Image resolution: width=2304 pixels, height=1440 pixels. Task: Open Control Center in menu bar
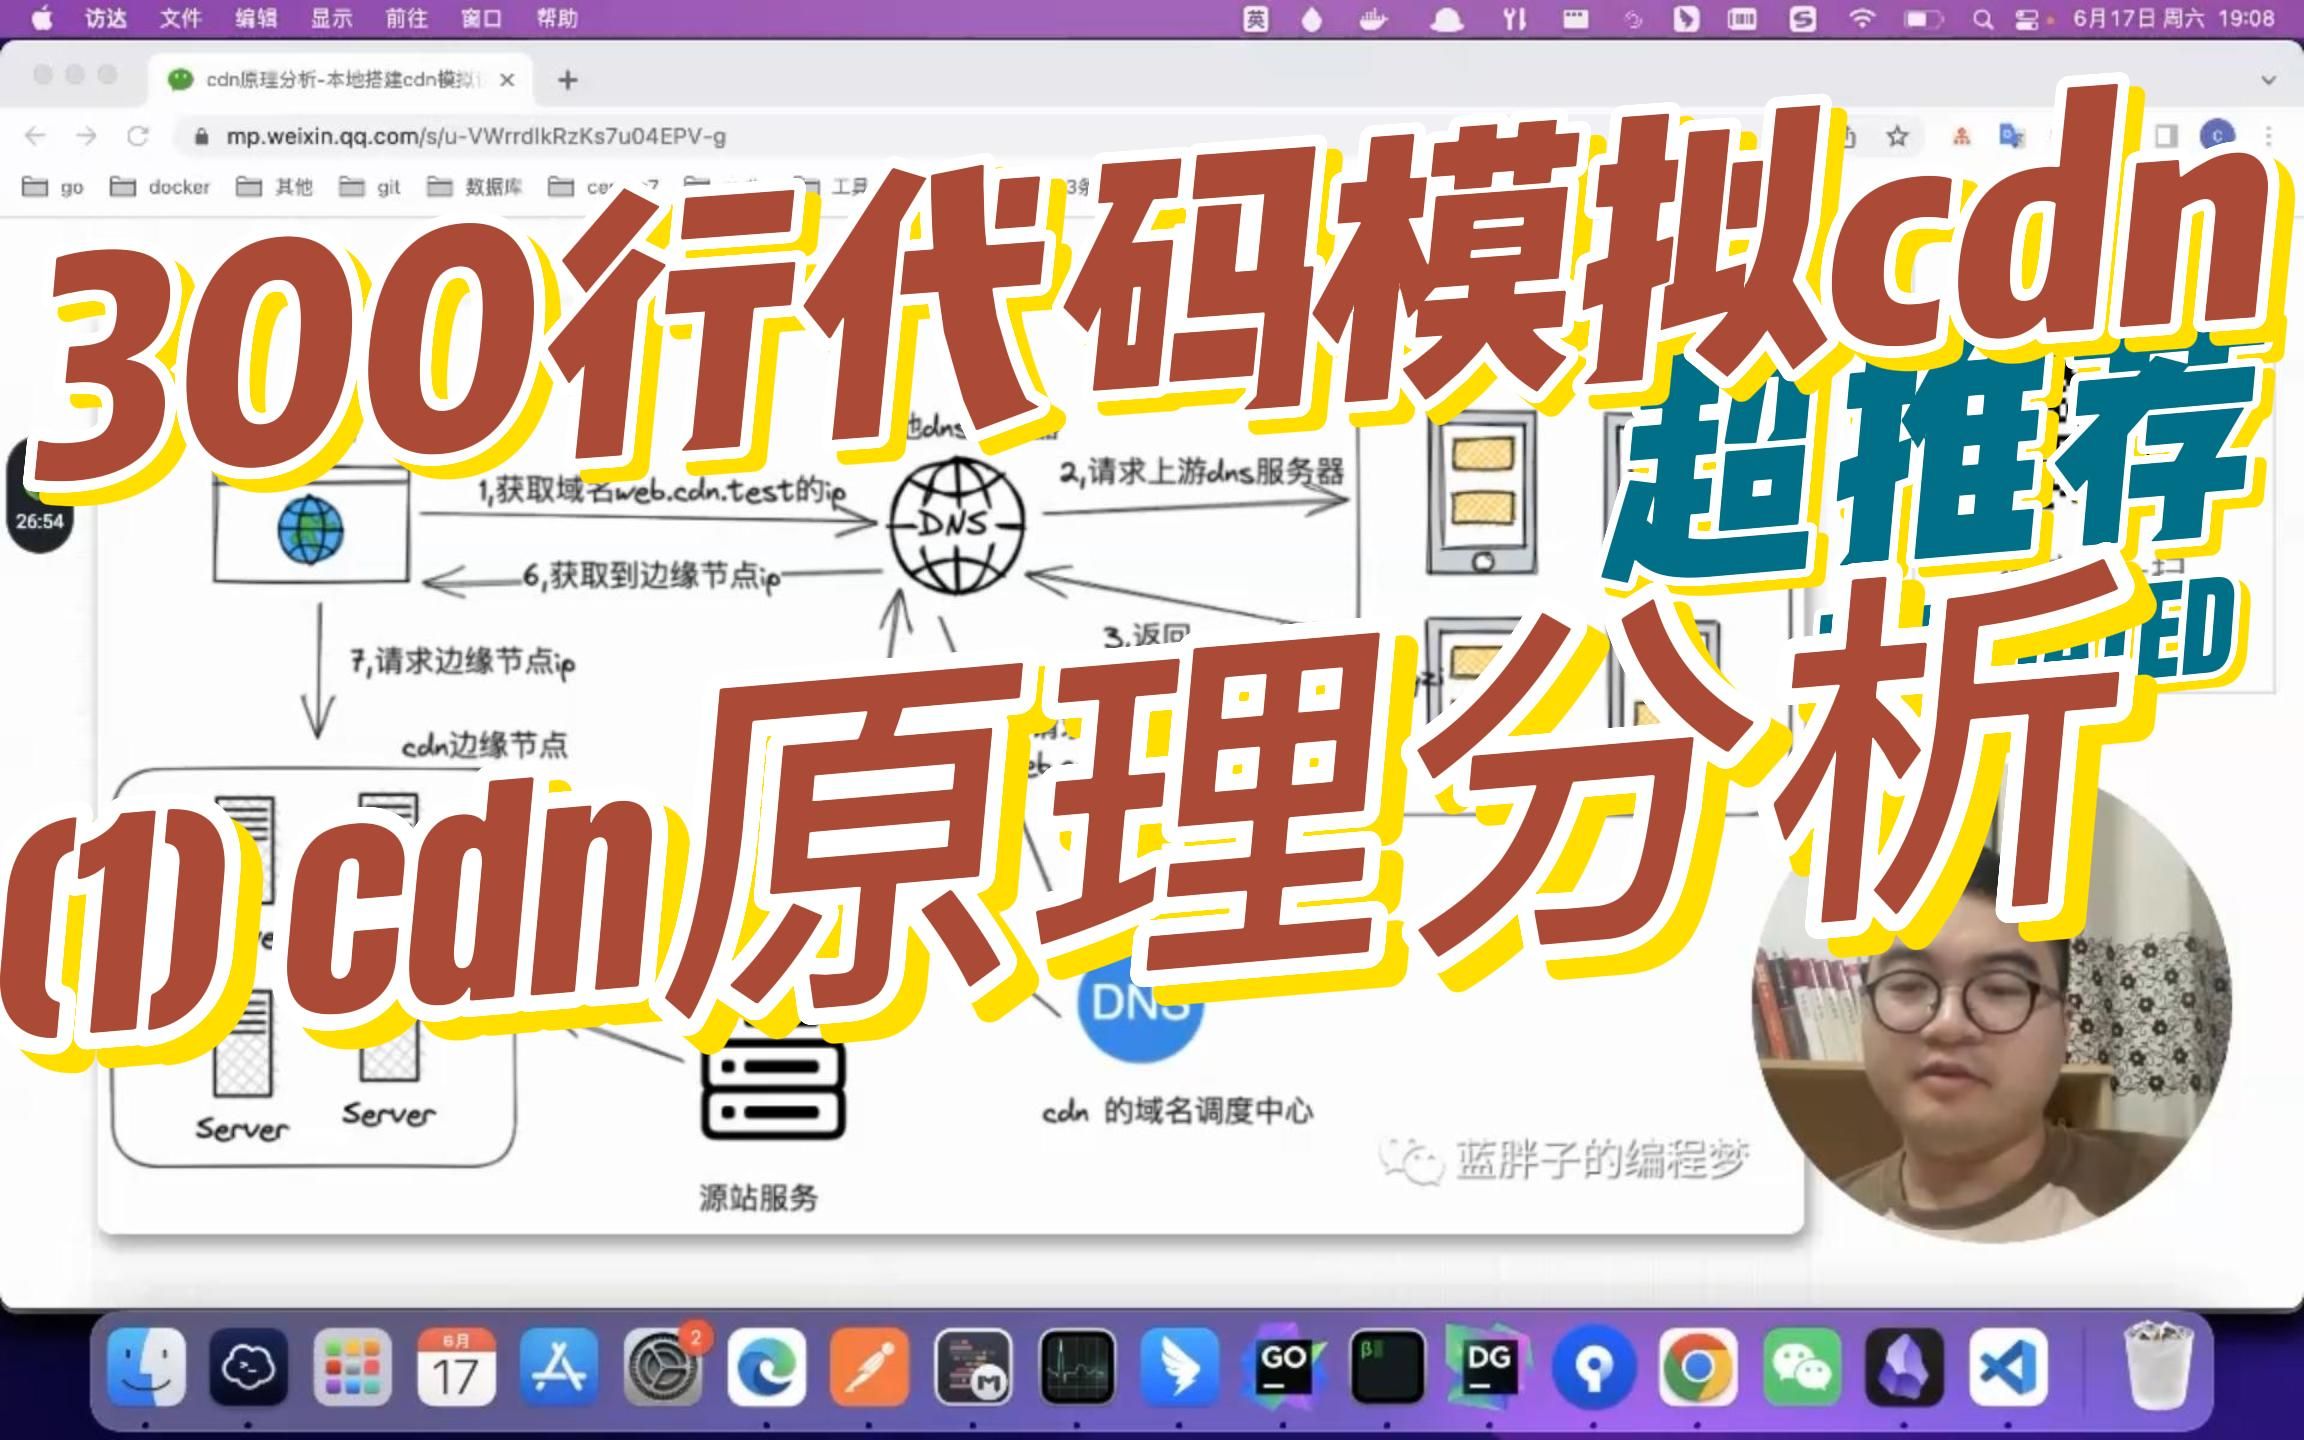click(x=2026, y=19)
